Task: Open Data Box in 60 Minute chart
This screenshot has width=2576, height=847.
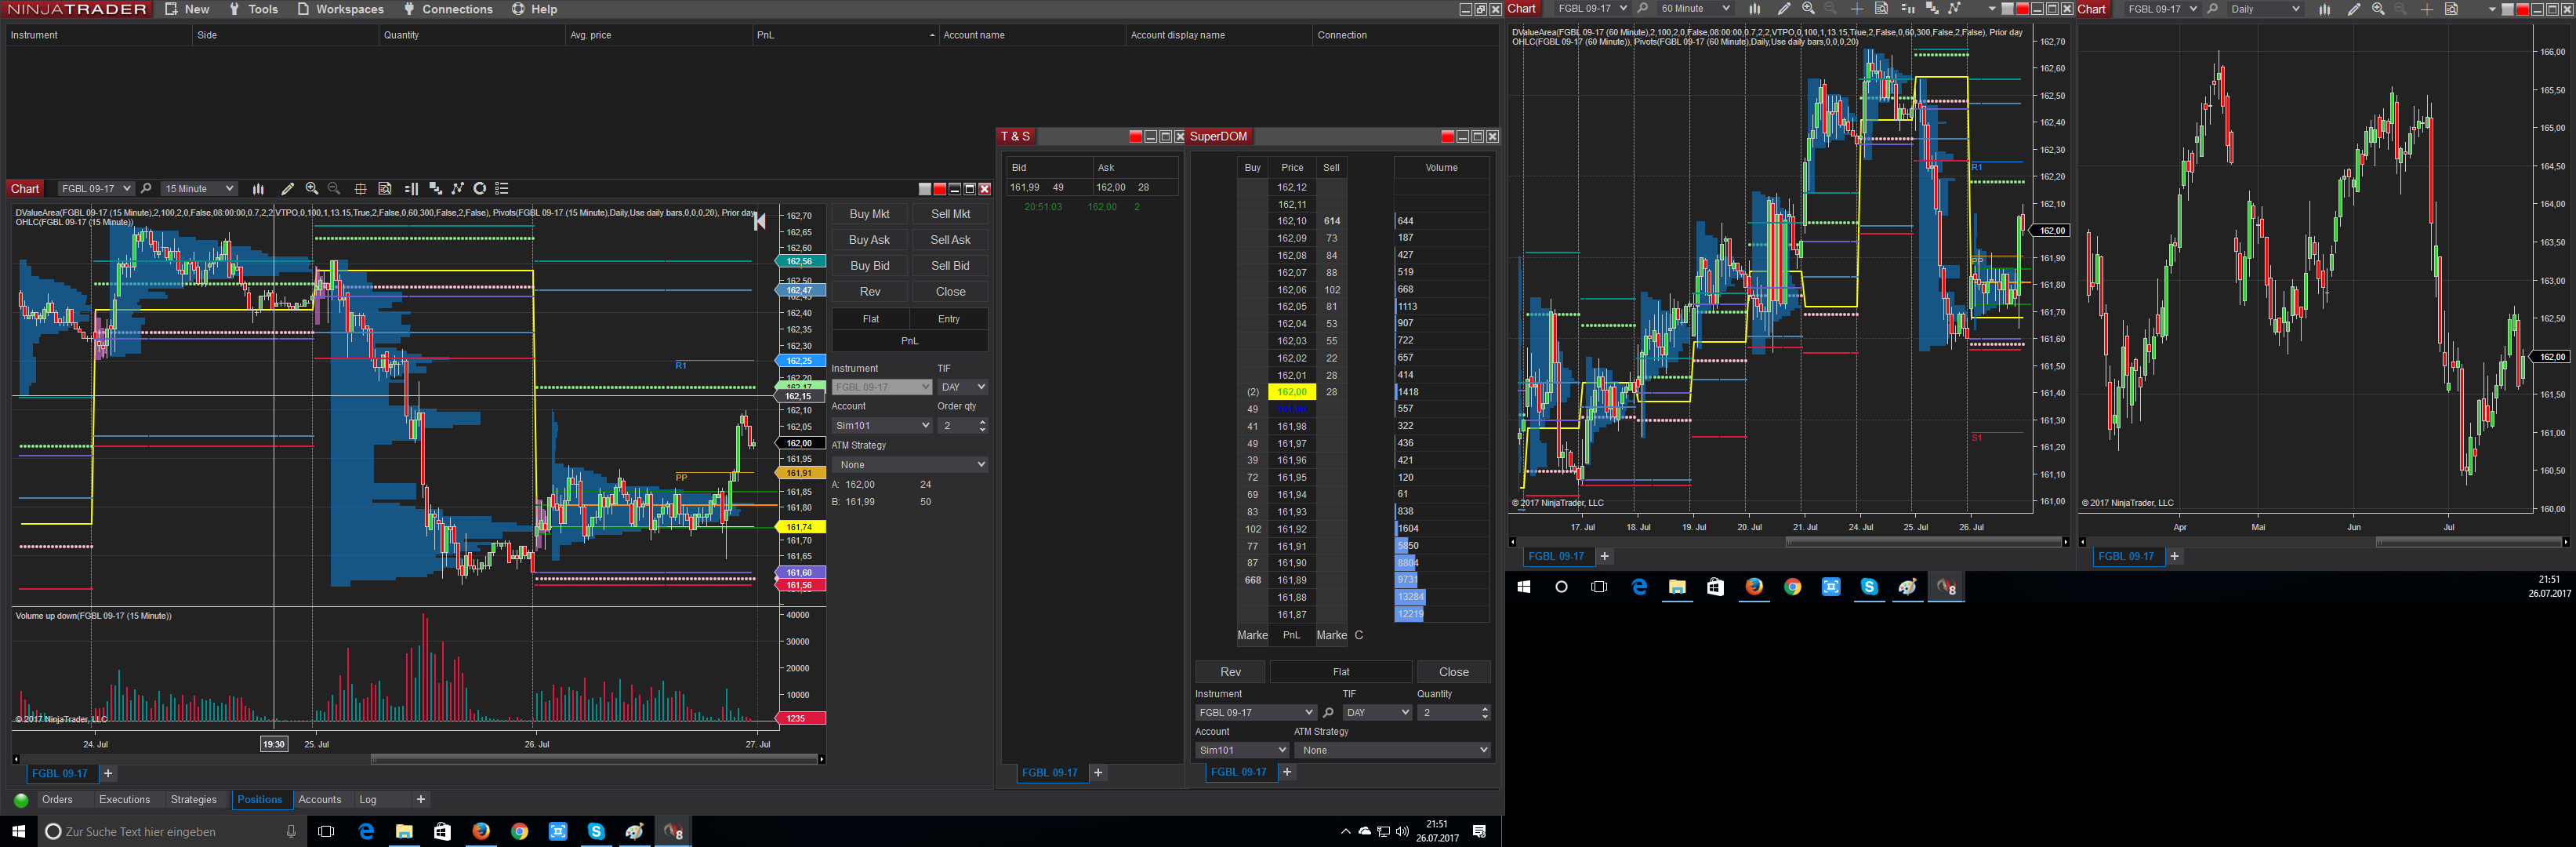Action: click(x=1881, y=9)
